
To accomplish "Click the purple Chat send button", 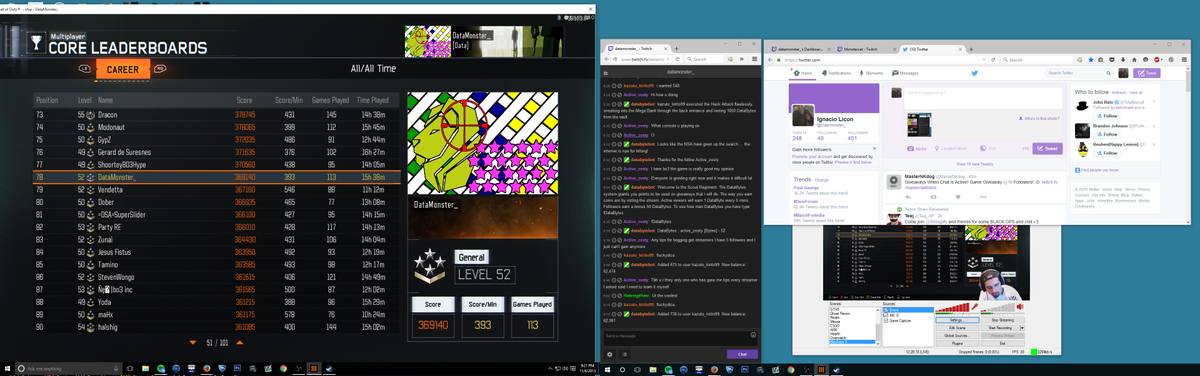I will 741,353.
